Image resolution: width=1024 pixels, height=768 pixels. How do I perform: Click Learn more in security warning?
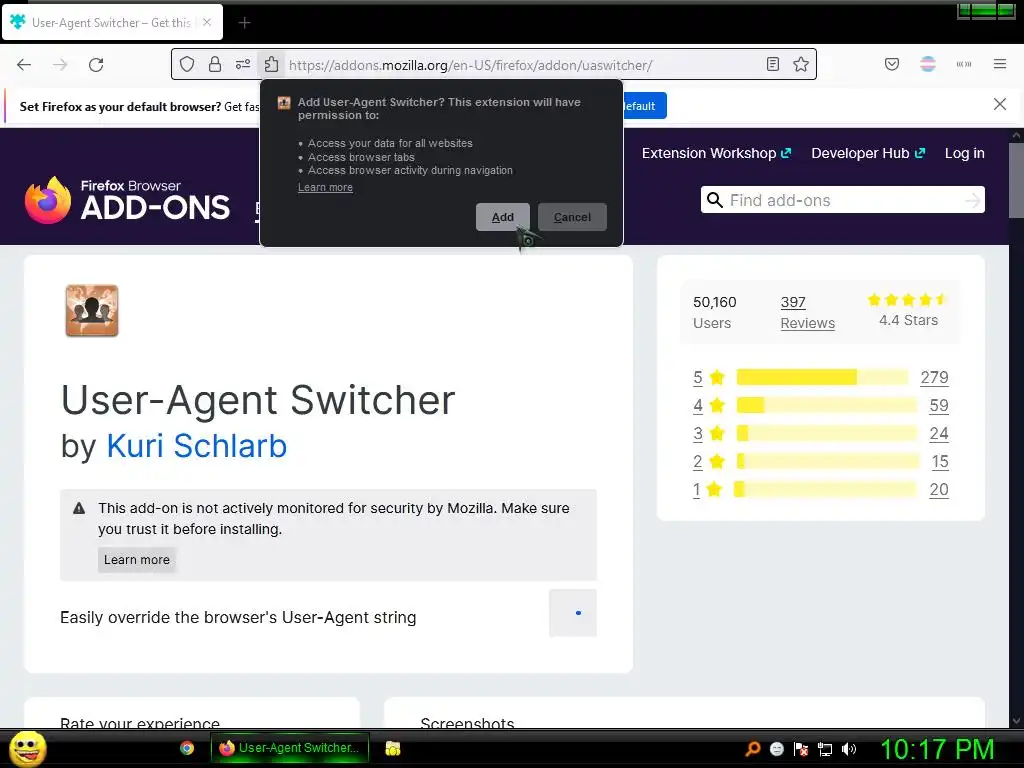[136, 560]
